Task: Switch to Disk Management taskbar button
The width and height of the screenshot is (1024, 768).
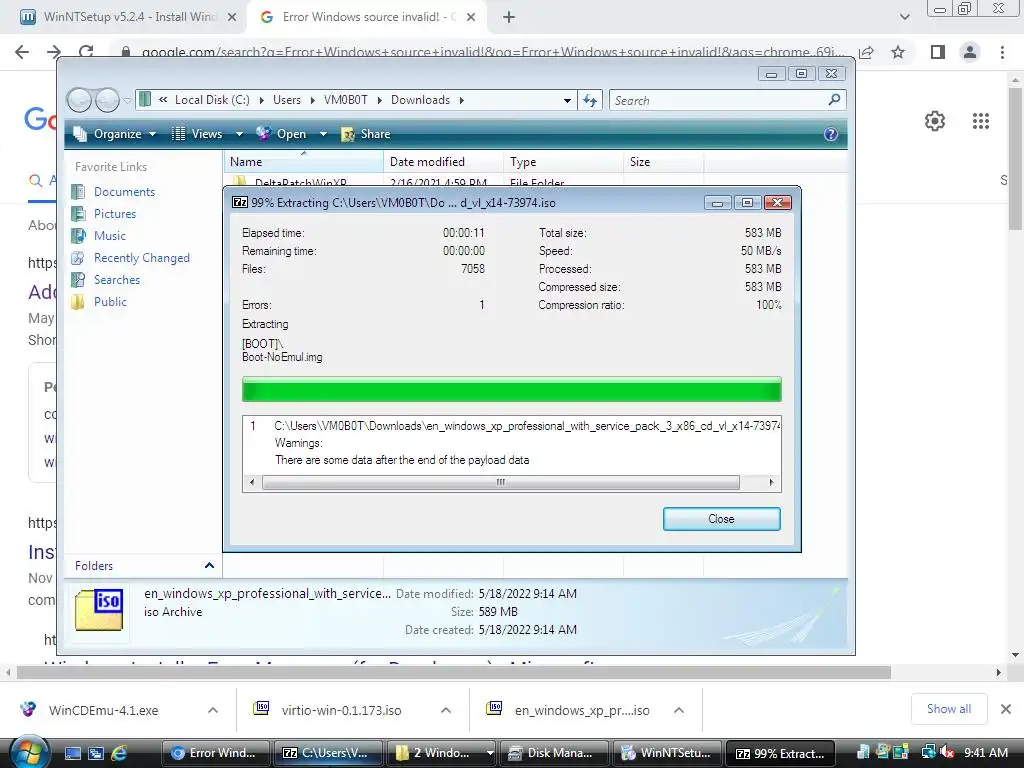Action: [554, 753]
